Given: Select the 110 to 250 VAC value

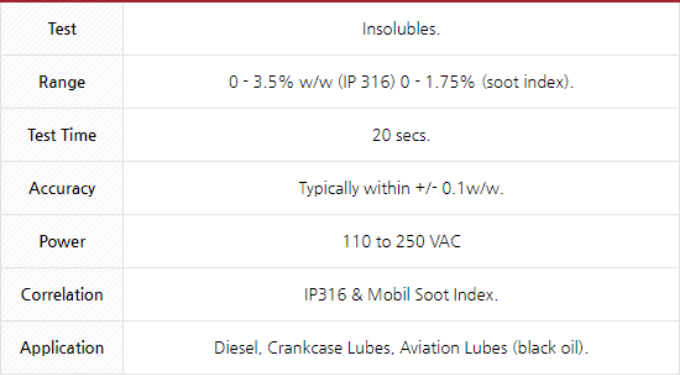Looking at the screenshot, I should [x=401, y=241].
